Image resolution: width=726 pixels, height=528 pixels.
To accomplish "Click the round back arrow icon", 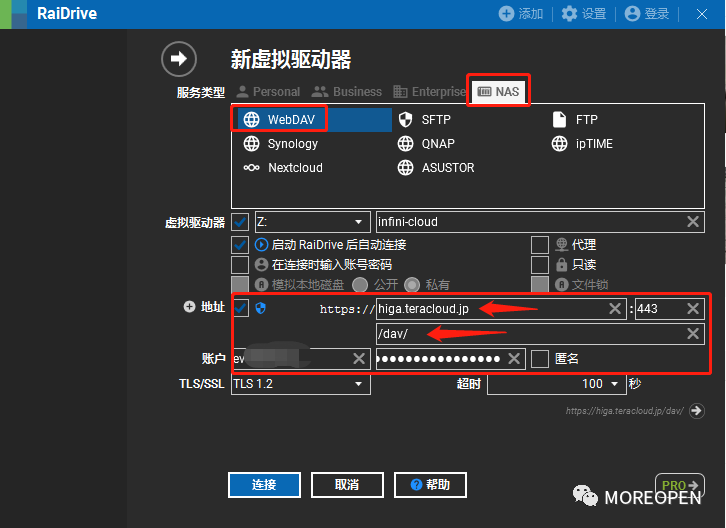I will [x=179, y=59].
